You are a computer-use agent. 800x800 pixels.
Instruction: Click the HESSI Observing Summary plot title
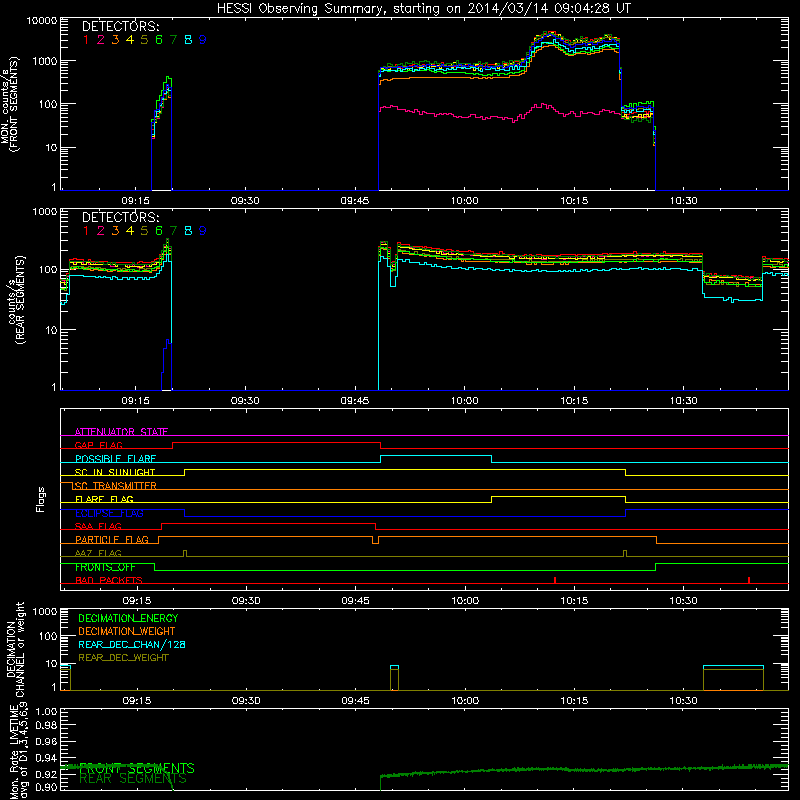point(424,9)
